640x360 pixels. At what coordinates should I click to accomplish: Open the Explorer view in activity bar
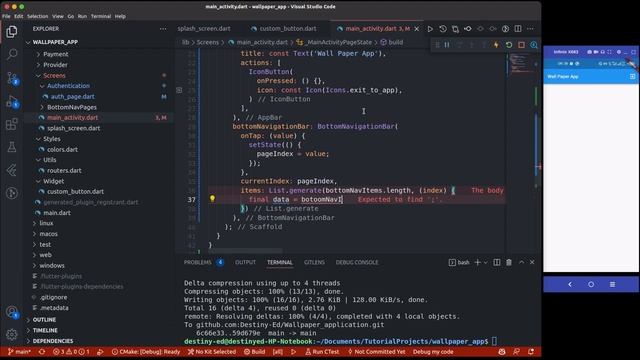11,31
